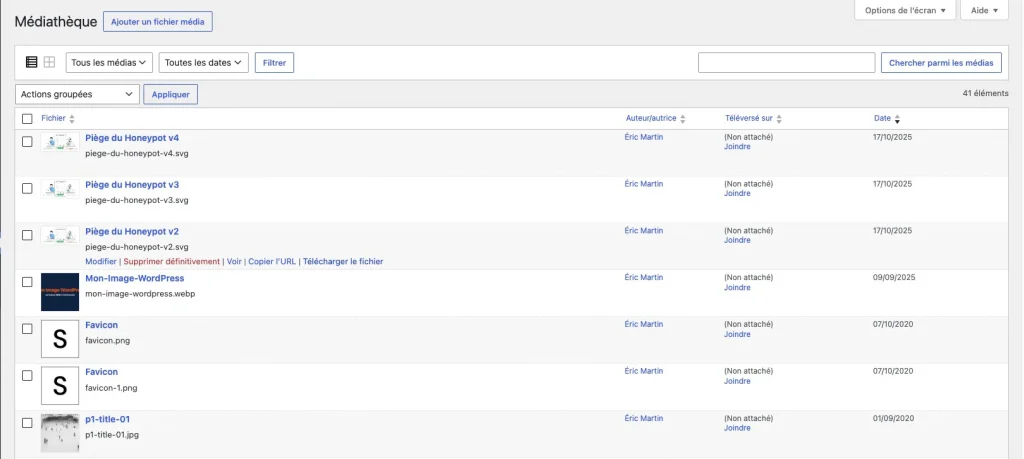The height and width of the screenshot is (459, 1024).
Task: Sort by Auteur/autrice column arrows
Action: pos(682,119)
